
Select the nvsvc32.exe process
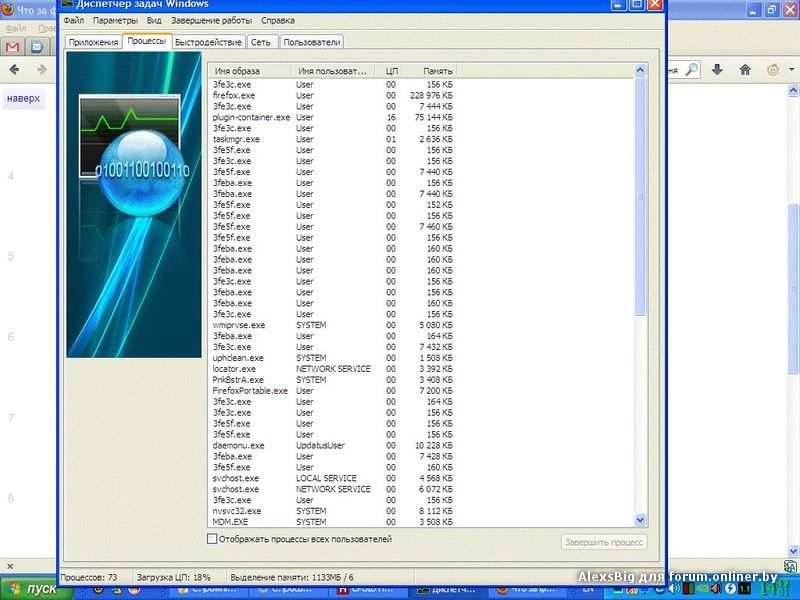333,511
